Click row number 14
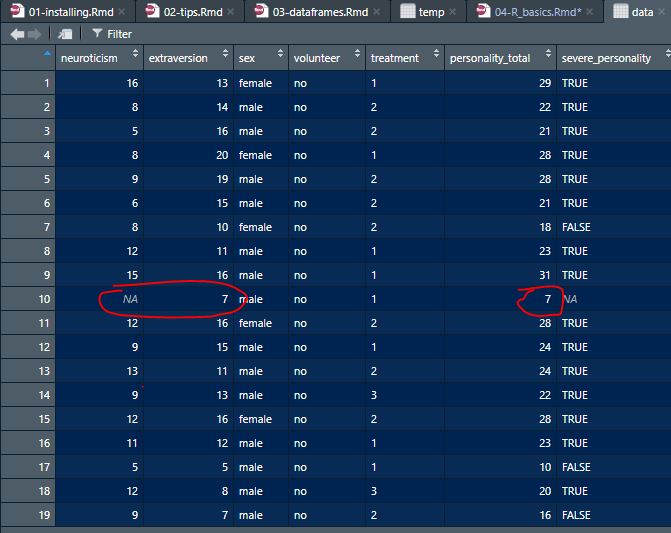Screen dimensions: 671x533 point(28,395)
